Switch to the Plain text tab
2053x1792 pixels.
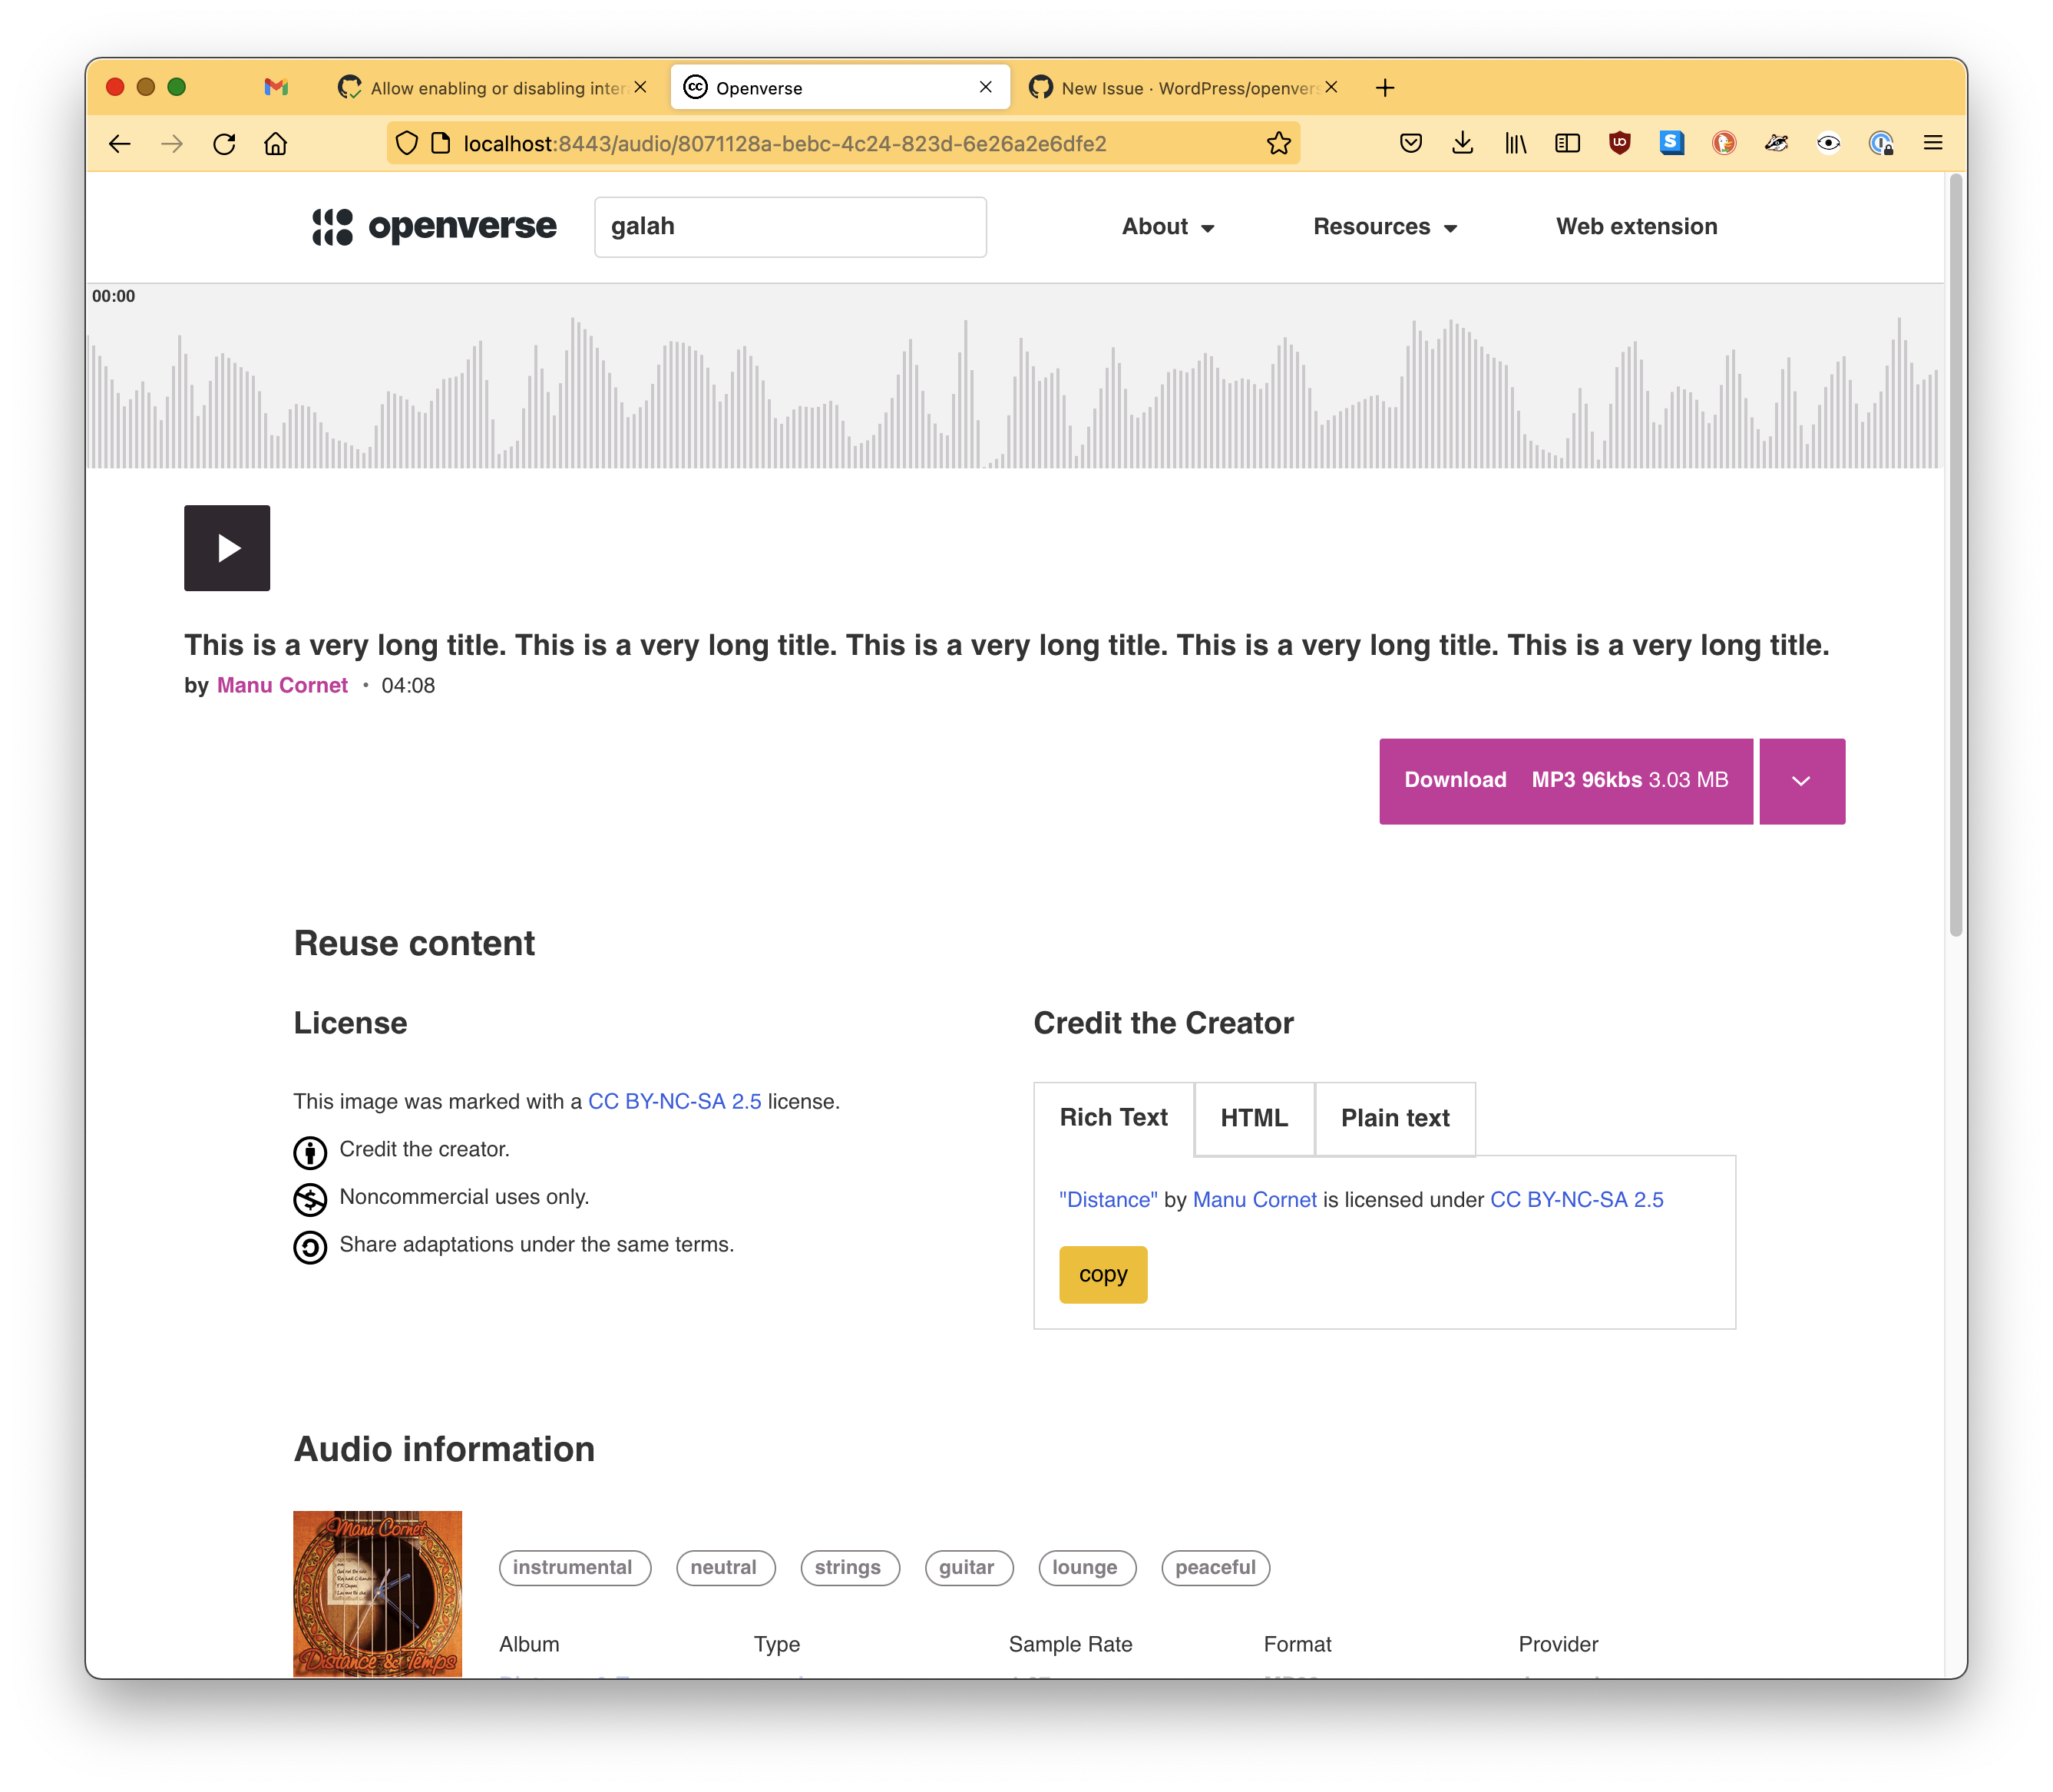(x=1395, y=1118)
